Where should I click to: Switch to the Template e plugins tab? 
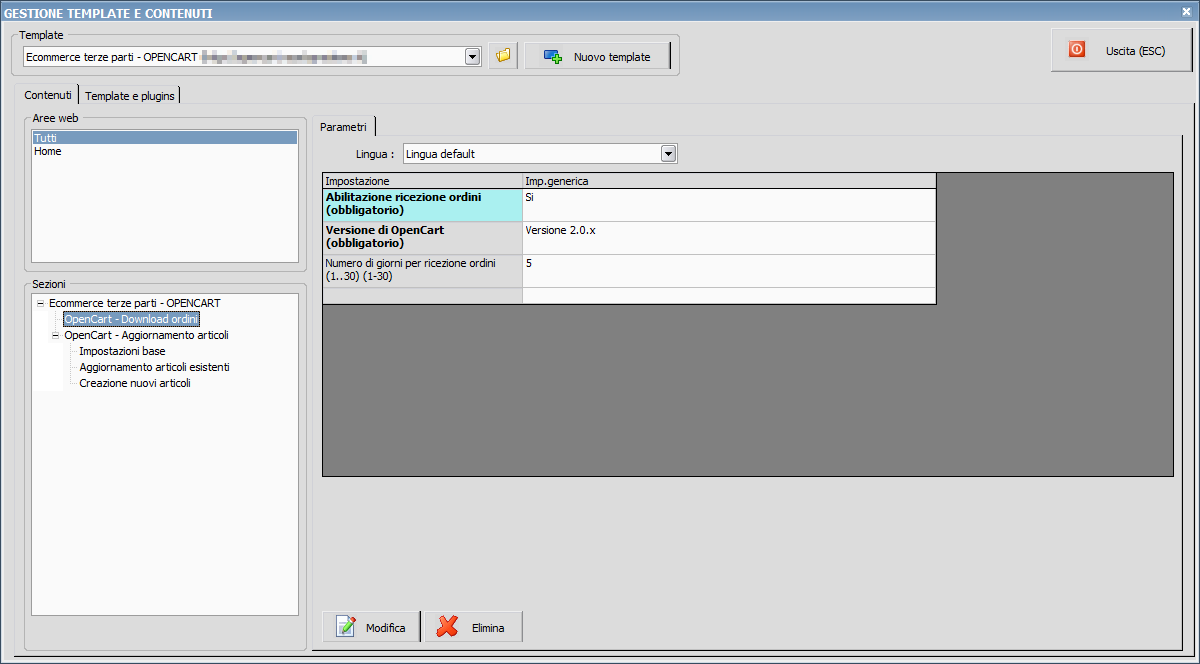point(130,96)
